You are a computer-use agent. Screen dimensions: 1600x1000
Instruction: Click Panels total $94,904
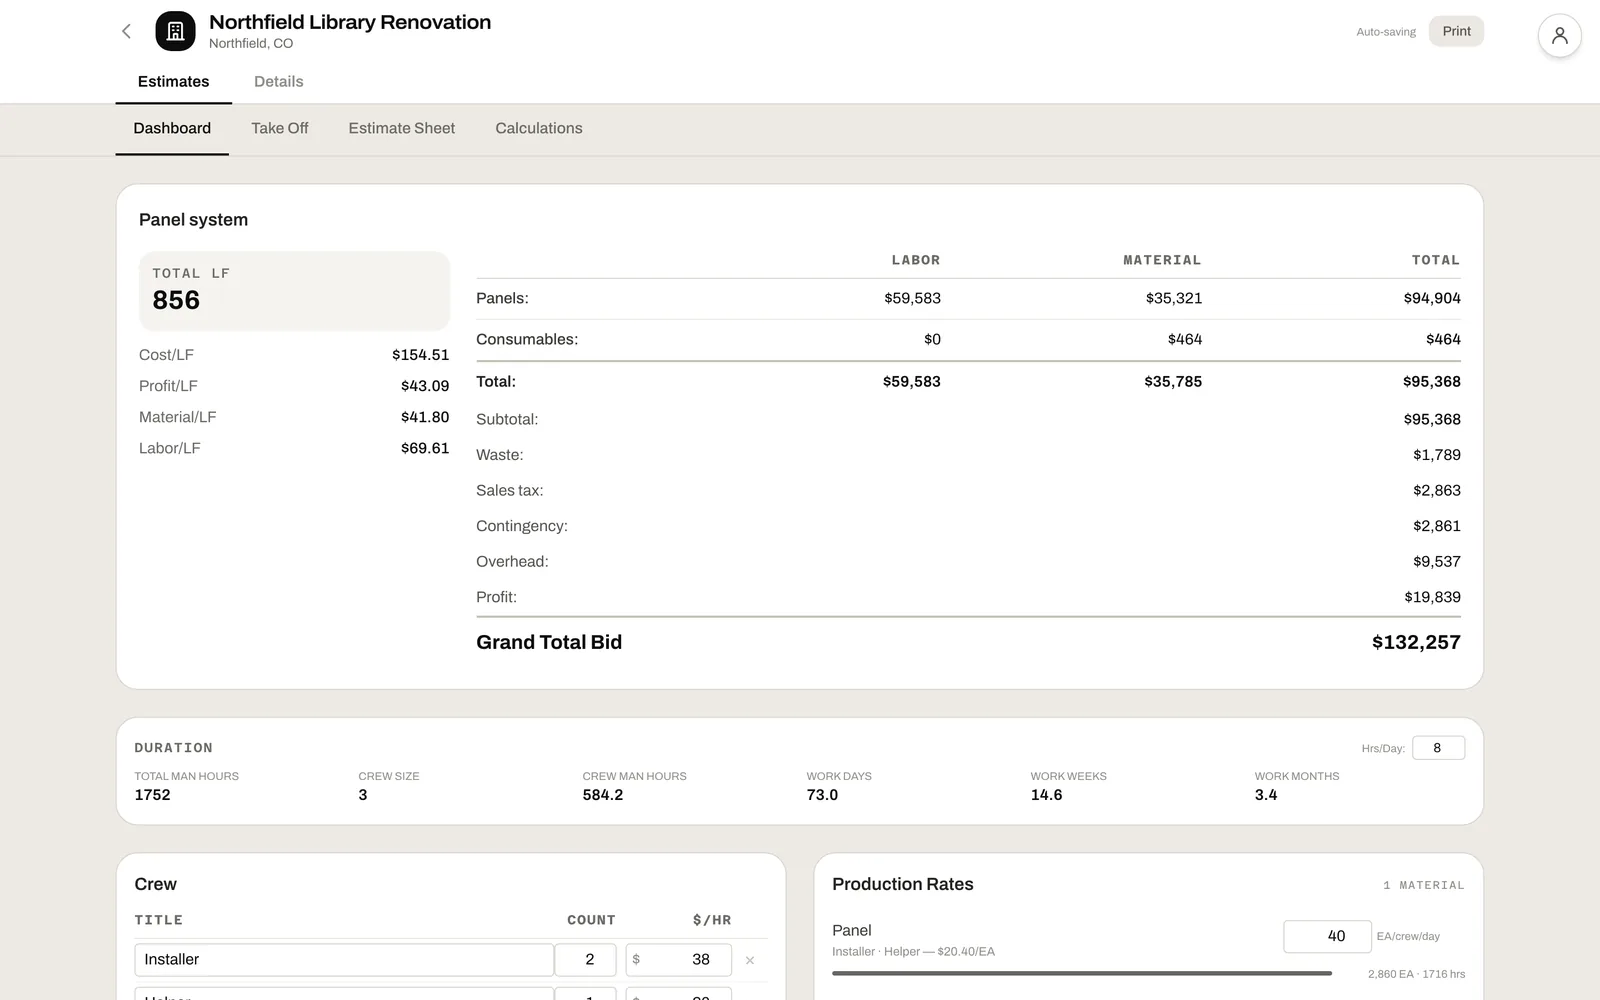tap(1432, 298)
